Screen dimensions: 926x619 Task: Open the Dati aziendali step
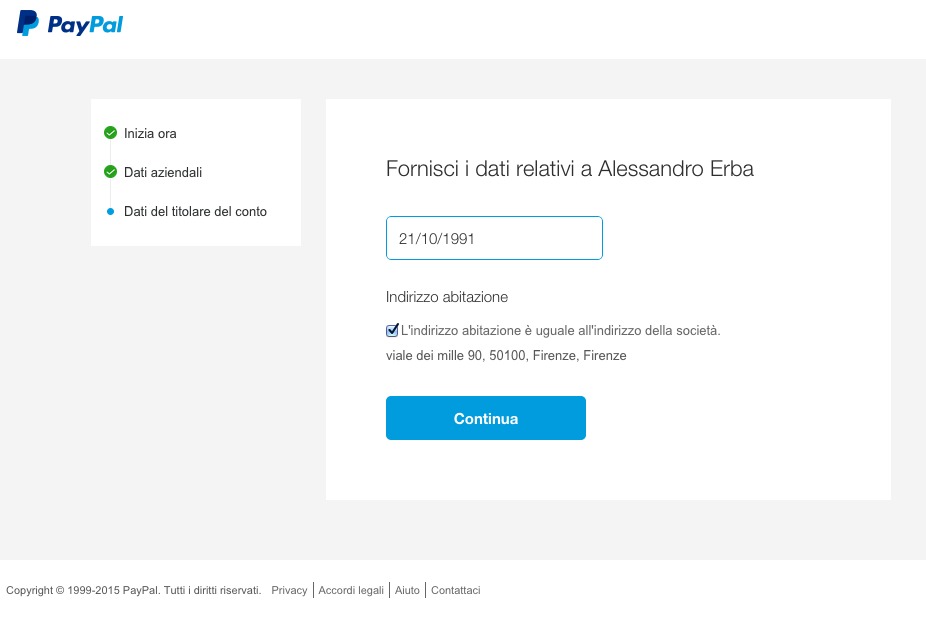162,172
